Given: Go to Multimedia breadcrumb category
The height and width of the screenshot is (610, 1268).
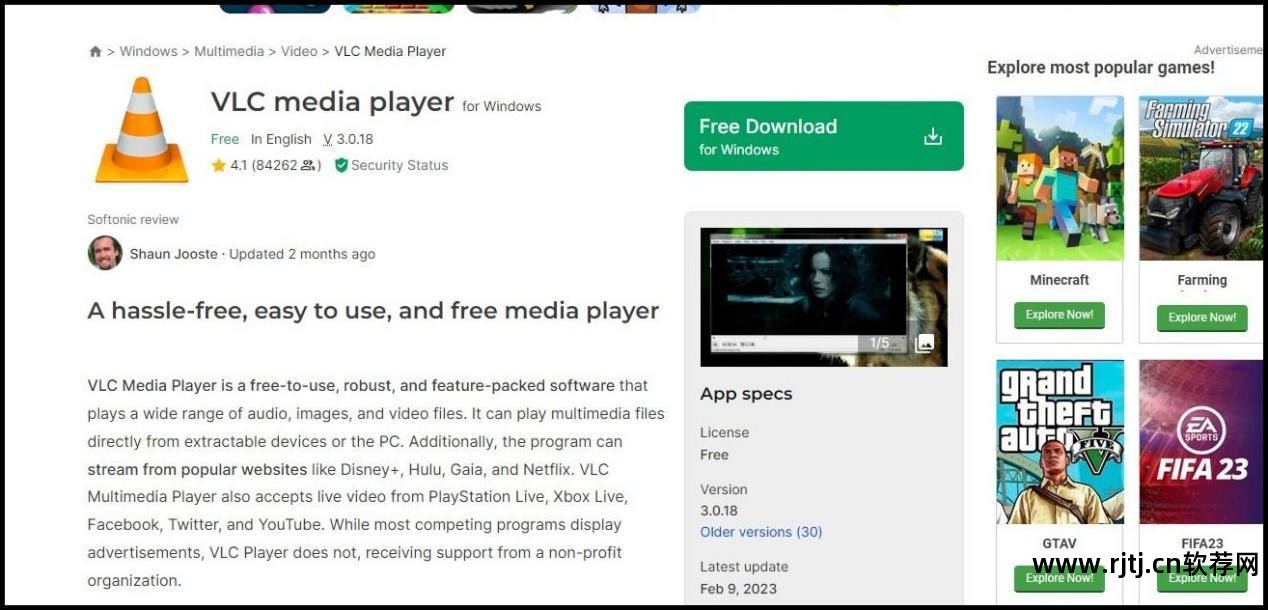Looking at the screenshot, I should 229,51.
